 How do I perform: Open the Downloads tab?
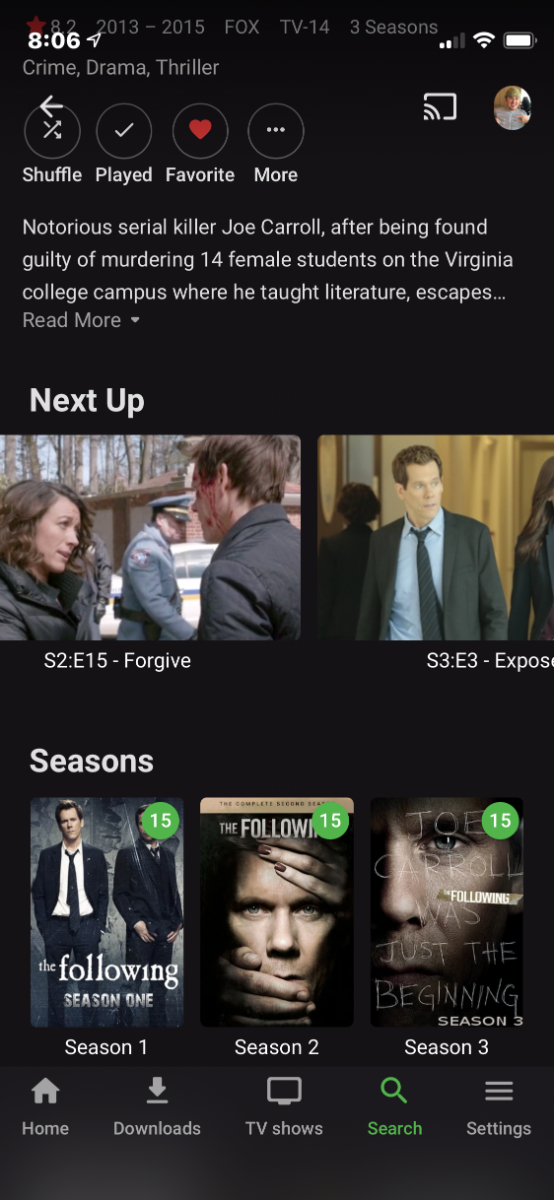pos(157,1108)
